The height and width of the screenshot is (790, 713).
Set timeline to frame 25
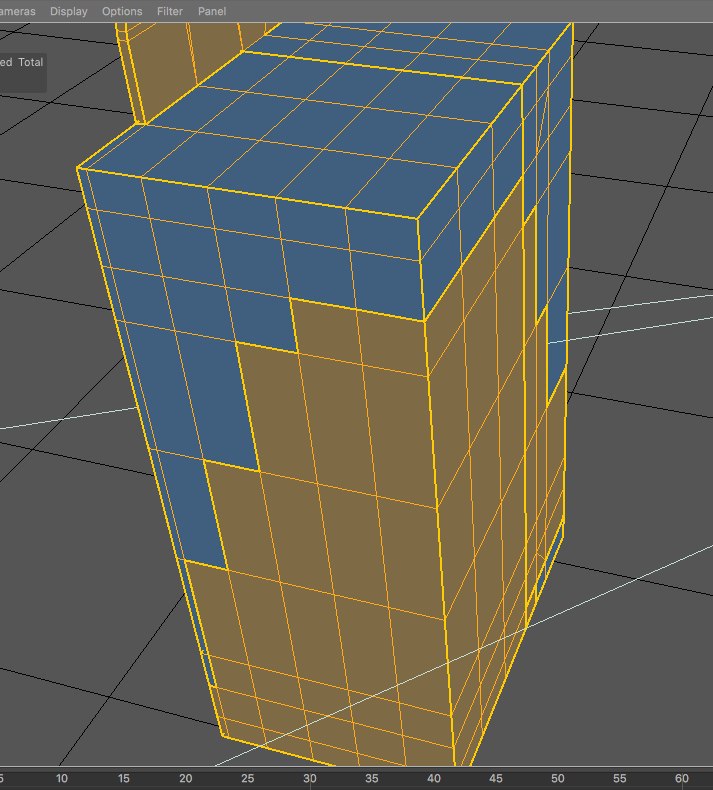(247, 778)
